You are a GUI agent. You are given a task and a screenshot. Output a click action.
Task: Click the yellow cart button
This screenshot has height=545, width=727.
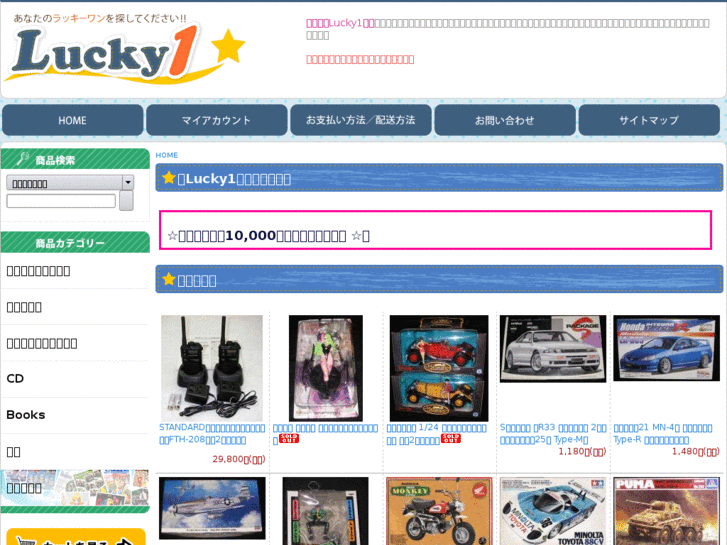tap(76, 537)
